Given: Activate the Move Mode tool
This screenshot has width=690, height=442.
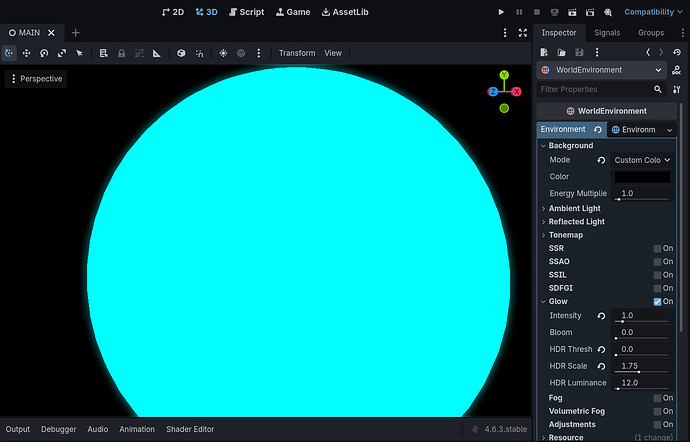Looking at the screenshot, I should click(x=26, y=53).
